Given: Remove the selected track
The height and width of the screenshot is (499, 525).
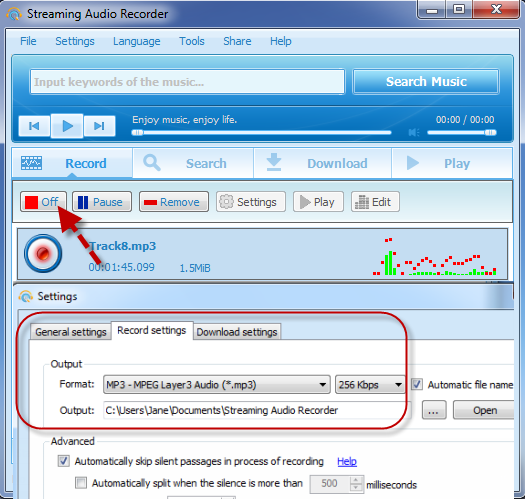Looking at the screenshot, I should tap(174, 202).
